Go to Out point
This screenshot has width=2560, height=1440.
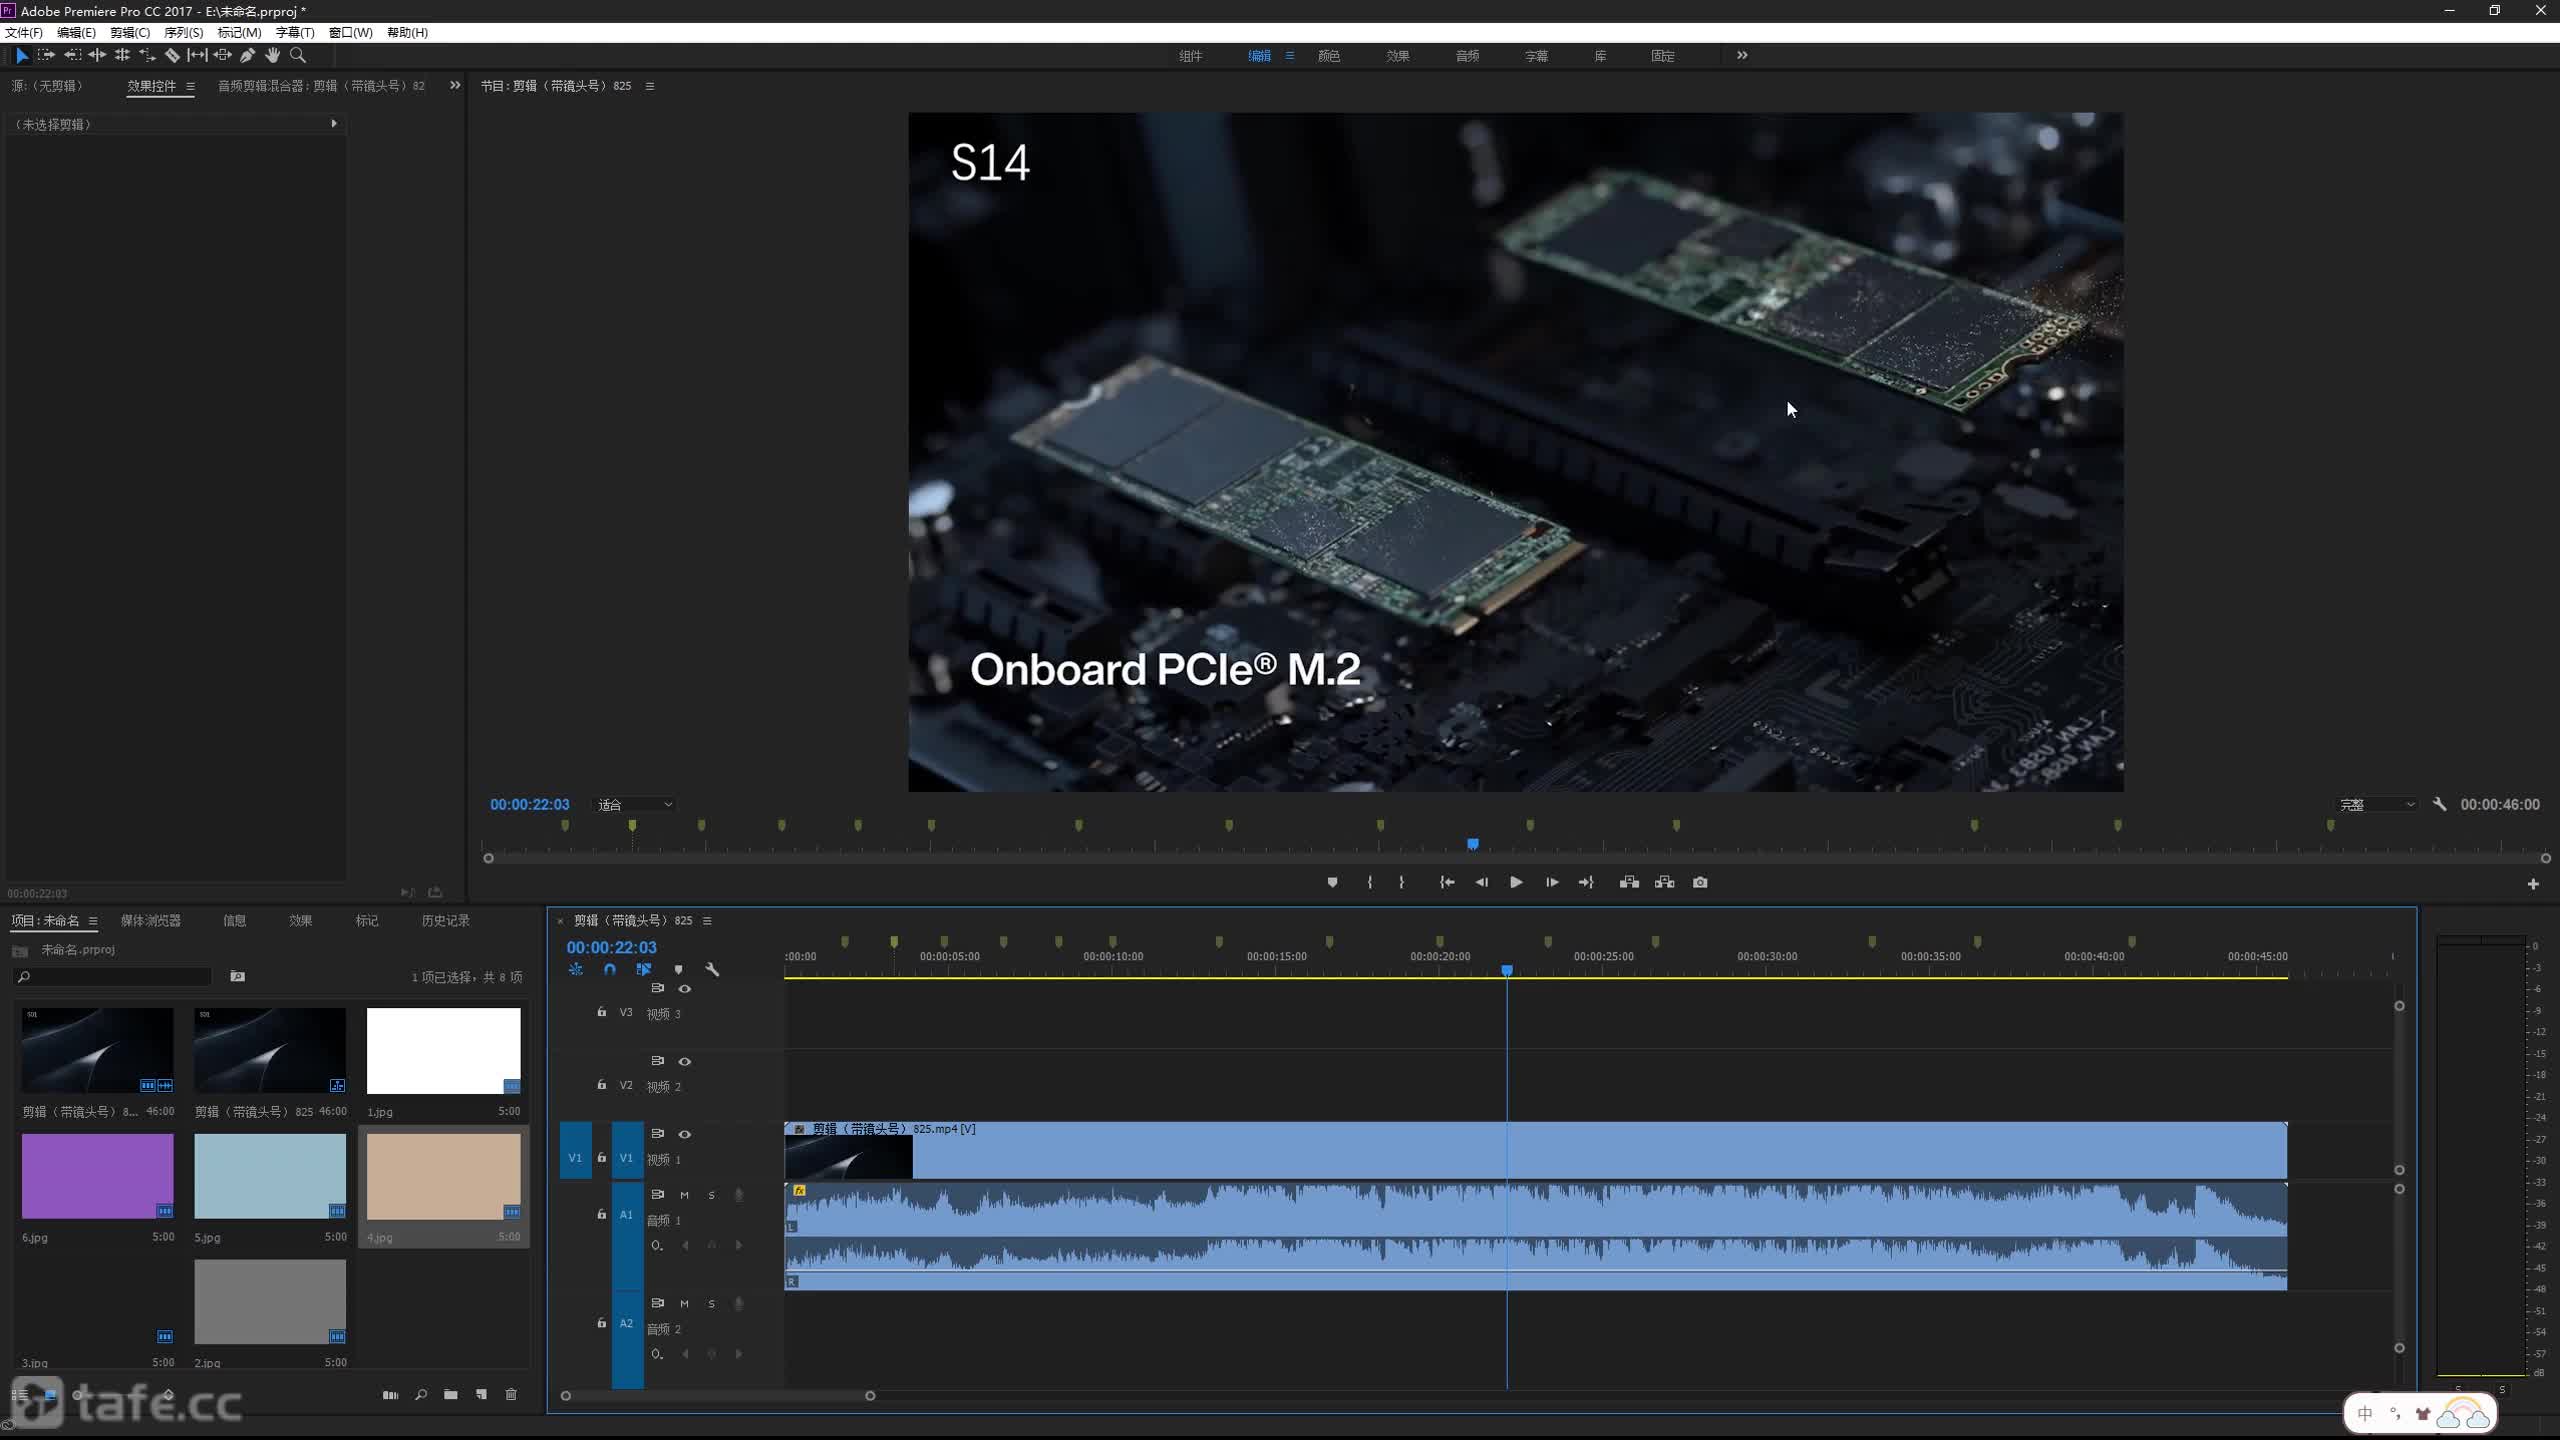point(1586,882)
